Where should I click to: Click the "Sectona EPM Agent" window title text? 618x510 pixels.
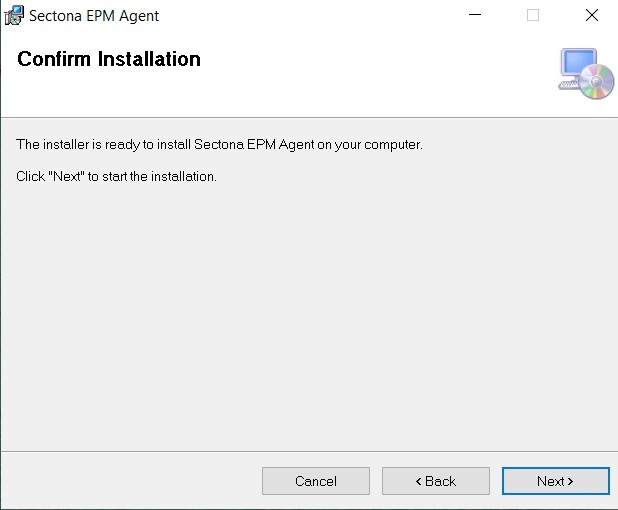coord(94,16)
